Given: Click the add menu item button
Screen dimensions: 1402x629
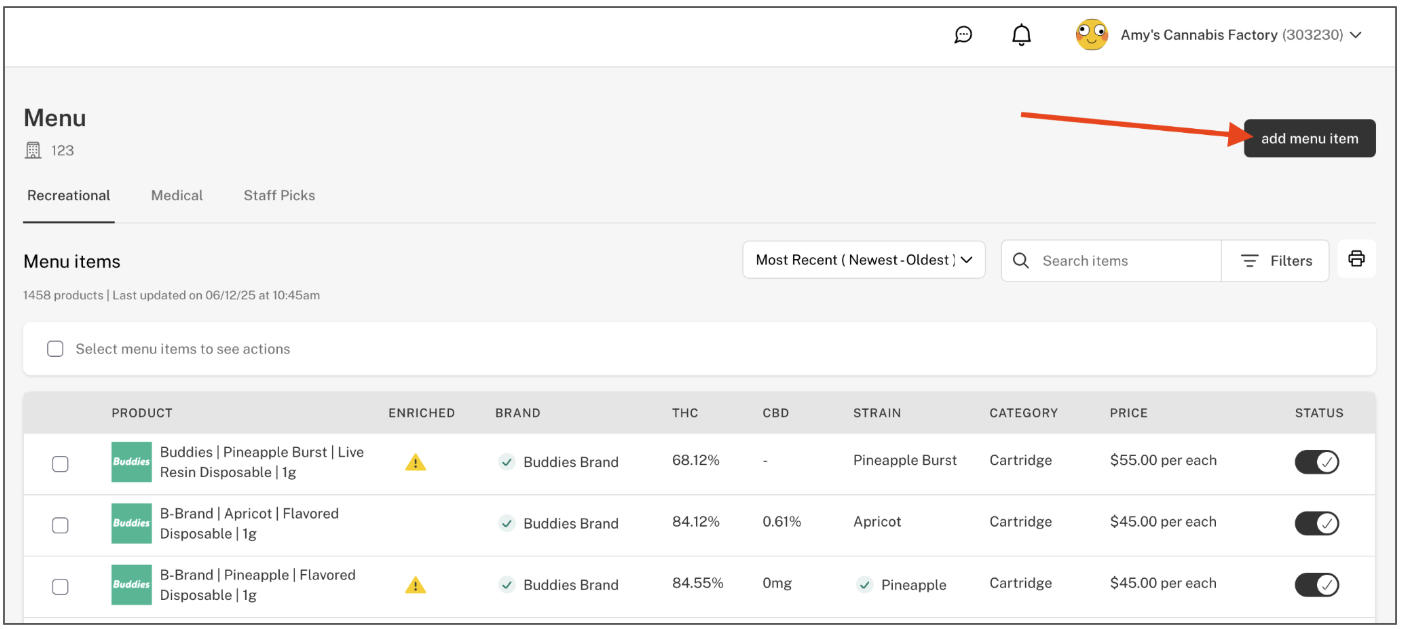Looking at the screenshot, I should coord(1309,139).
